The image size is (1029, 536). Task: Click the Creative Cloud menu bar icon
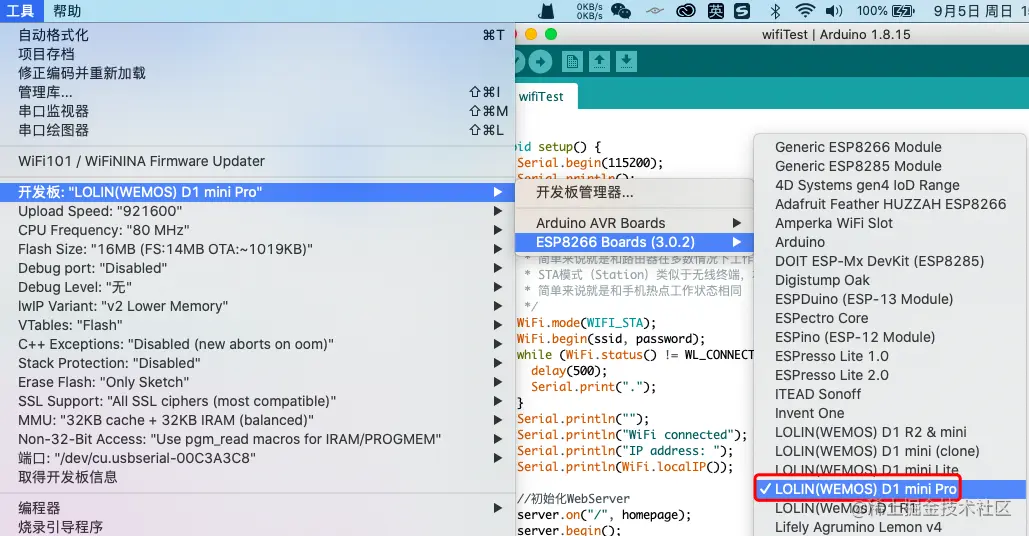(x=686, y=10)
